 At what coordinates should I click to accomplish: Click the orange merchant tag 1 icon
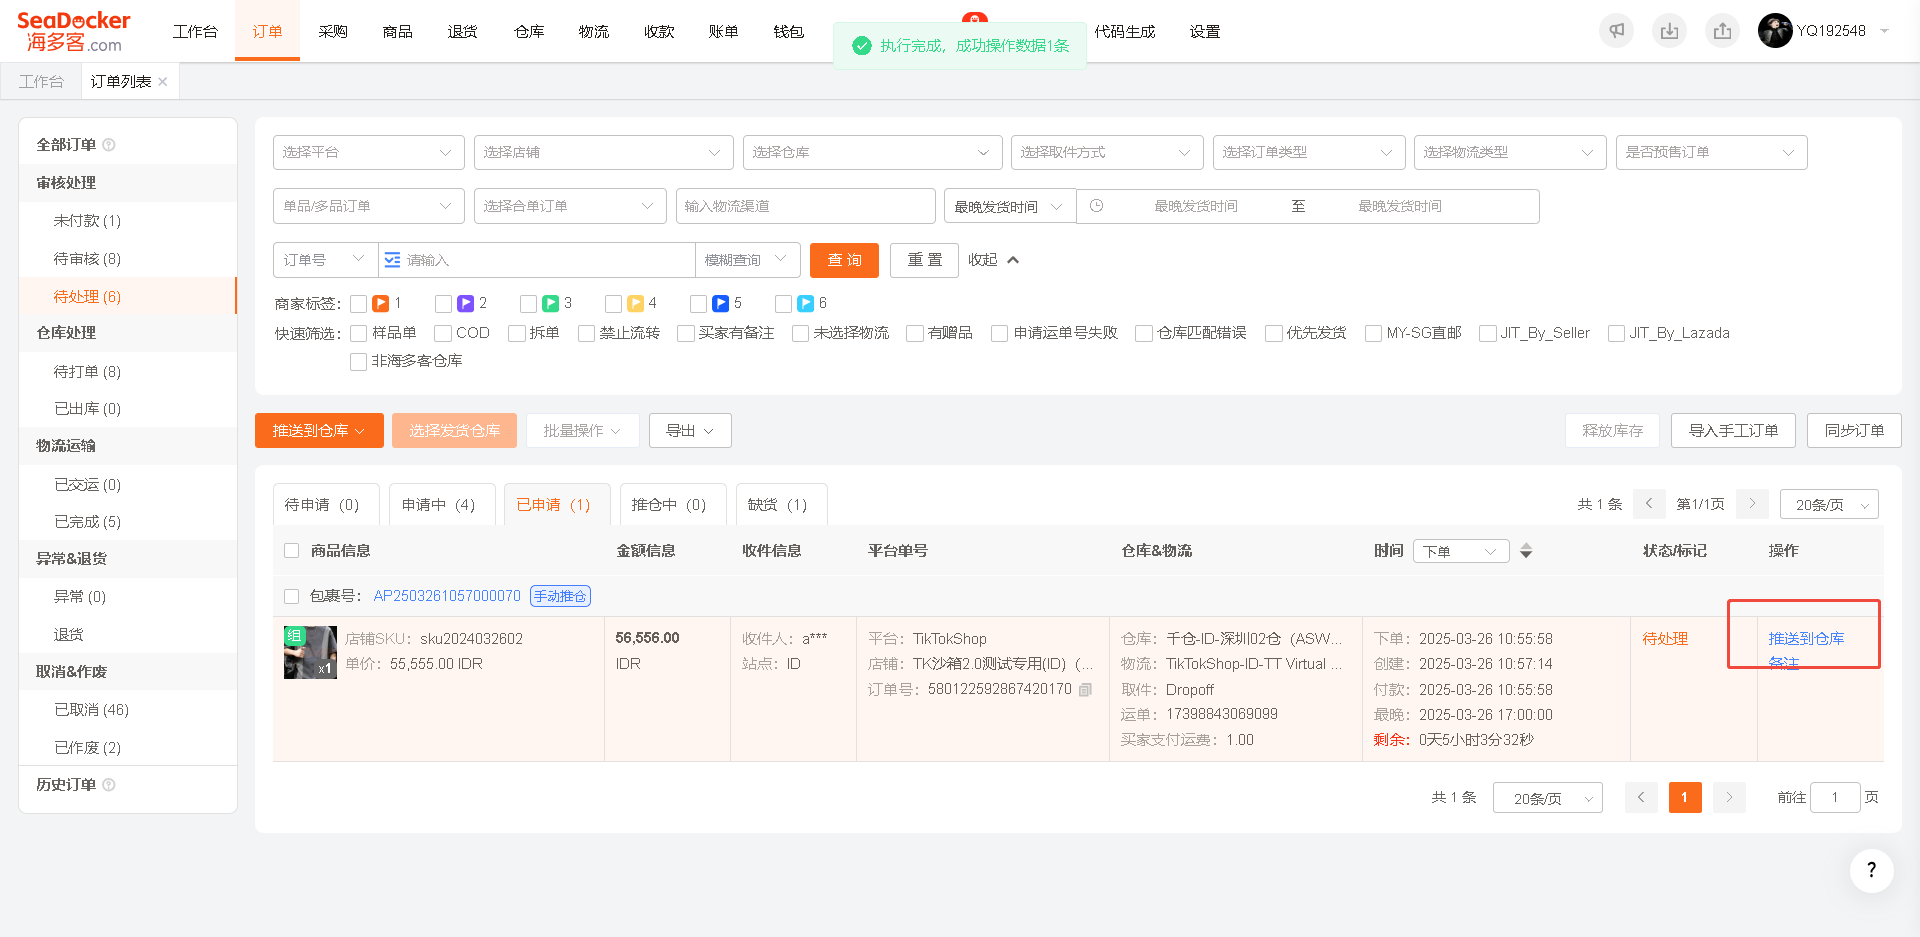pos(380,303)
